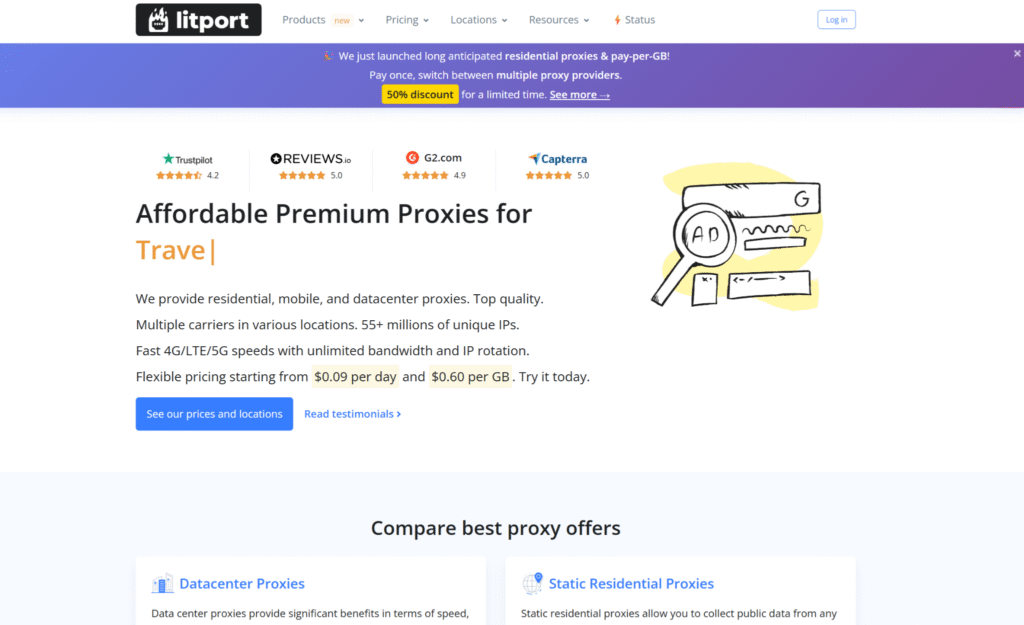The width and height of the screenshot is (1024, 625).
Task: Click the Log in button
Action: [836, 20]
